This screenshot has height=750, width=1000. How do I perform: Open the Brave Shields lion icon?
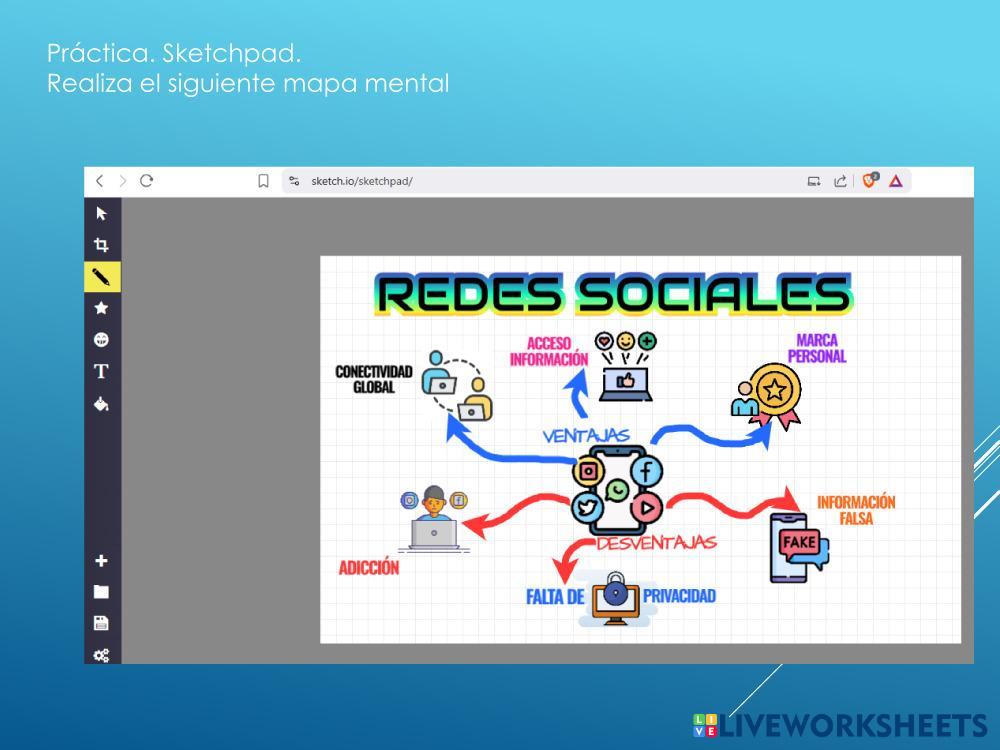pos(870,181)
